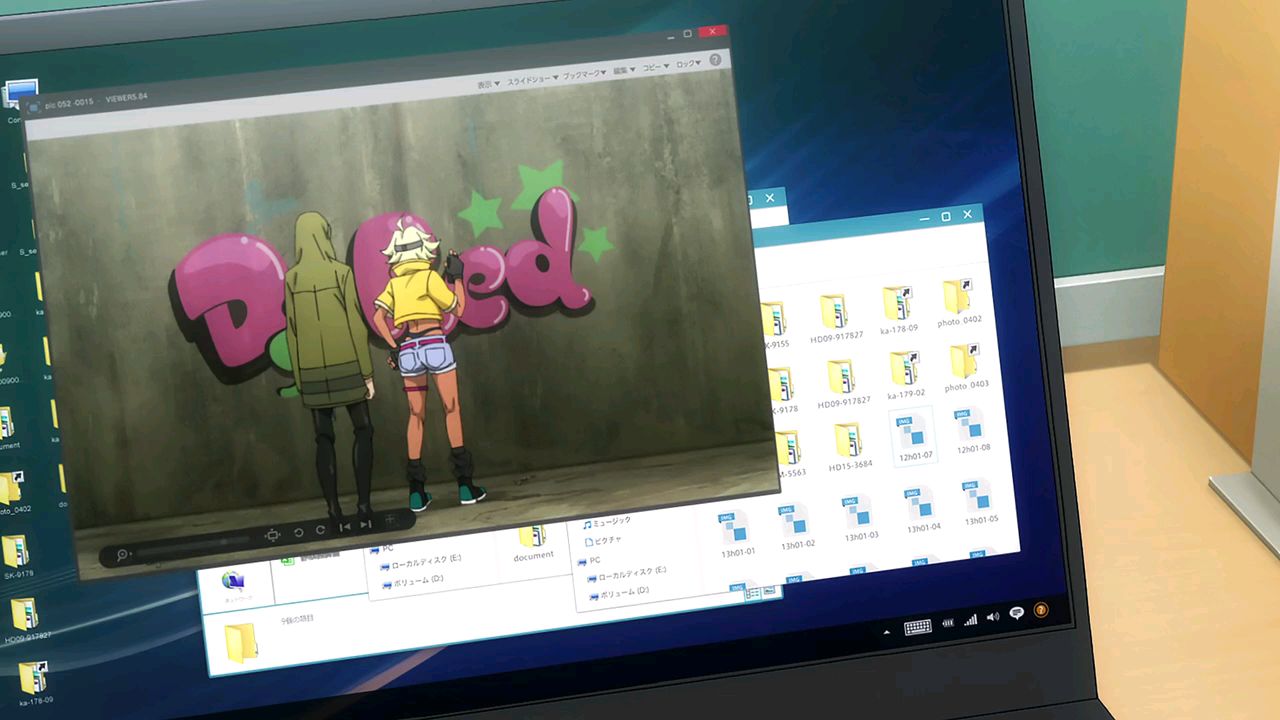
Task: Click the zoom magnifier icon in viewer bar
Action: [122, 555]
